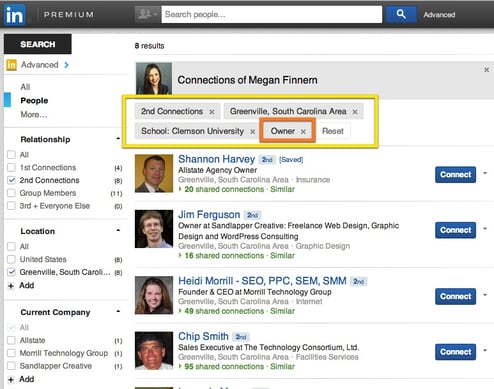Viewport: 494px width, 389px height.
Task: Click the Search people input field
Action: [272, 14]
